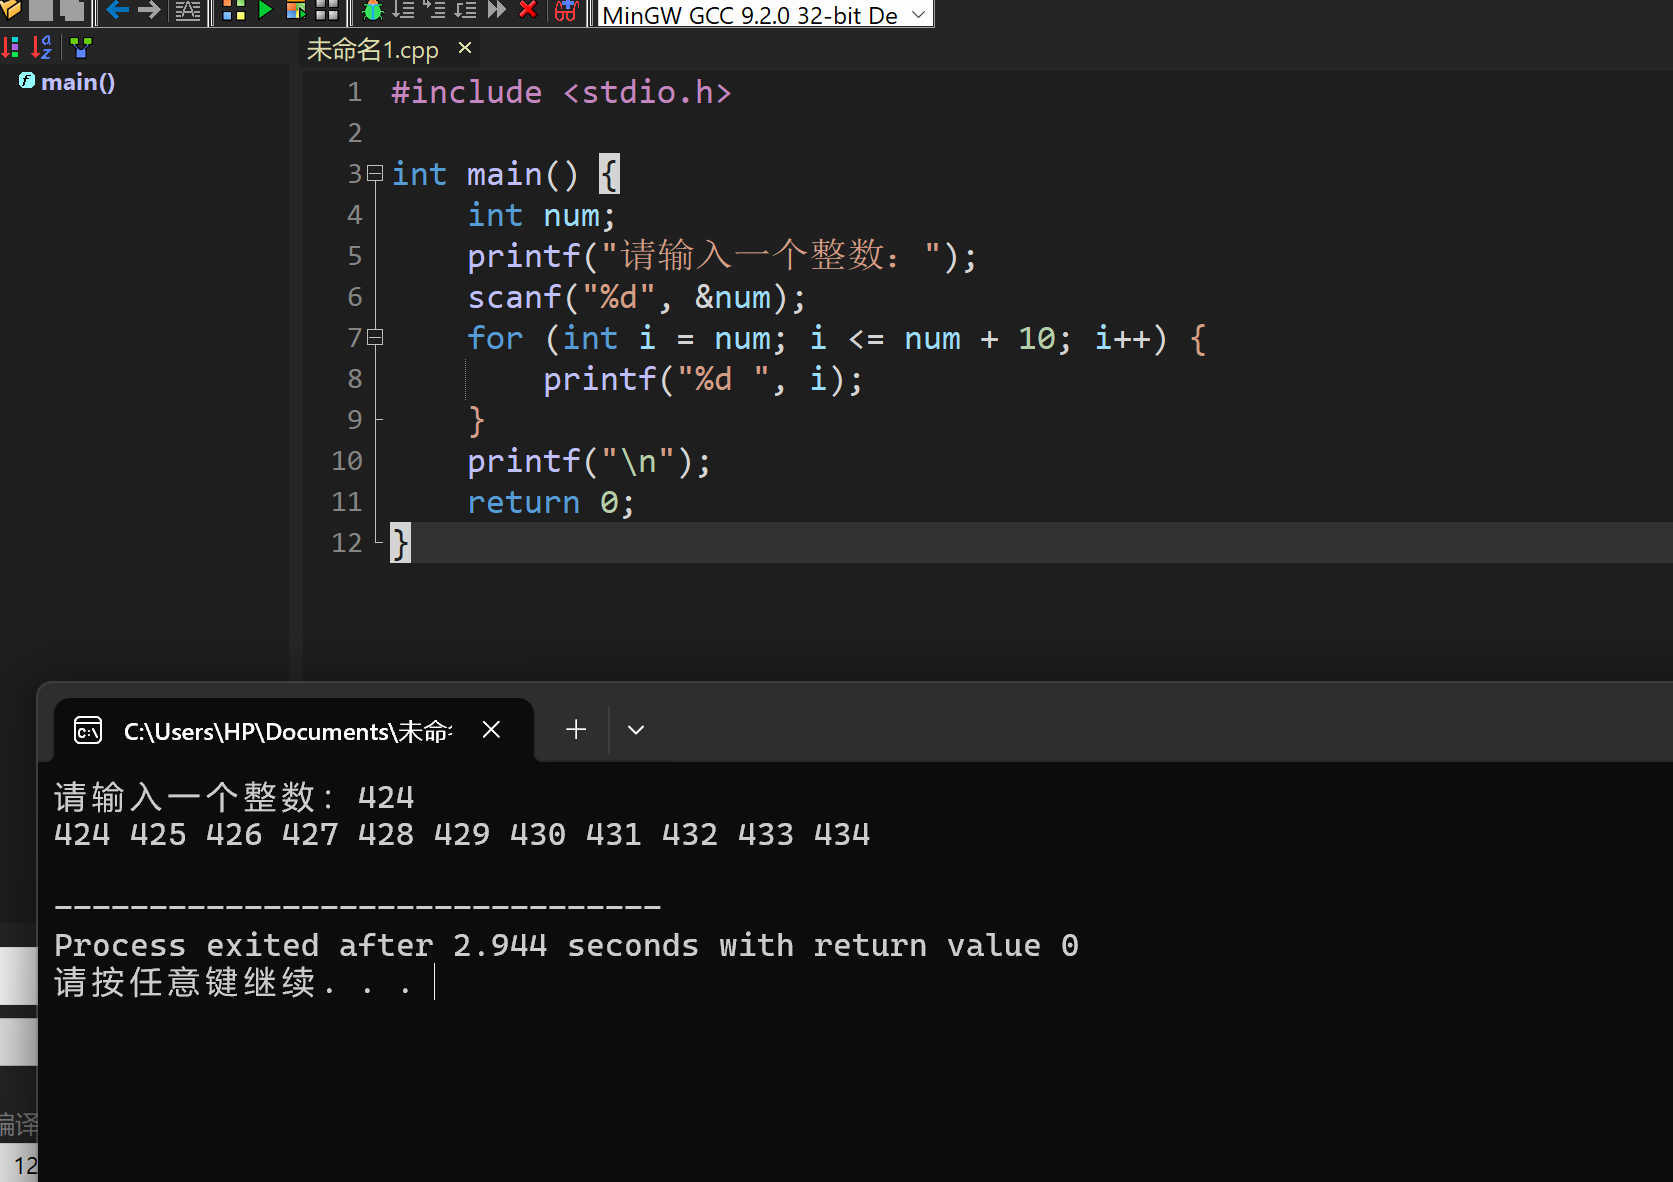This screenshot has height=1182, width=1673.
Task: Click the console output line starting 424 425
Action: (462, 834)
